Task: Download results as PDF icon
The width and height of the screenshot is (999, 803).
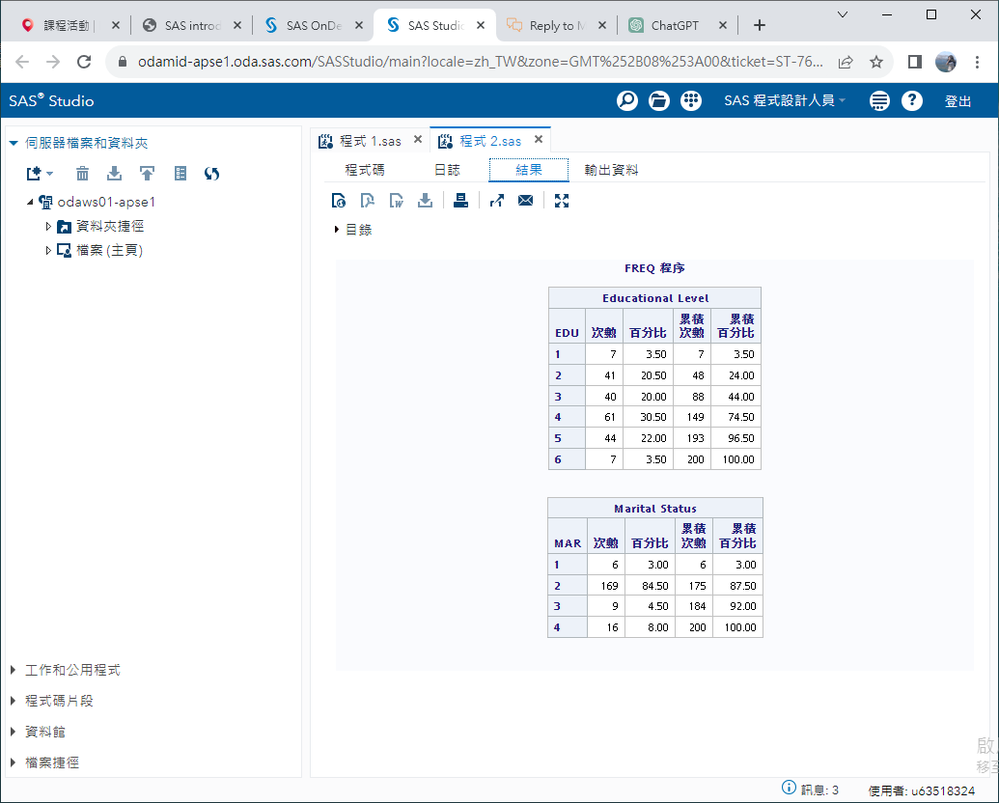Action: click(x=367, y=201)
